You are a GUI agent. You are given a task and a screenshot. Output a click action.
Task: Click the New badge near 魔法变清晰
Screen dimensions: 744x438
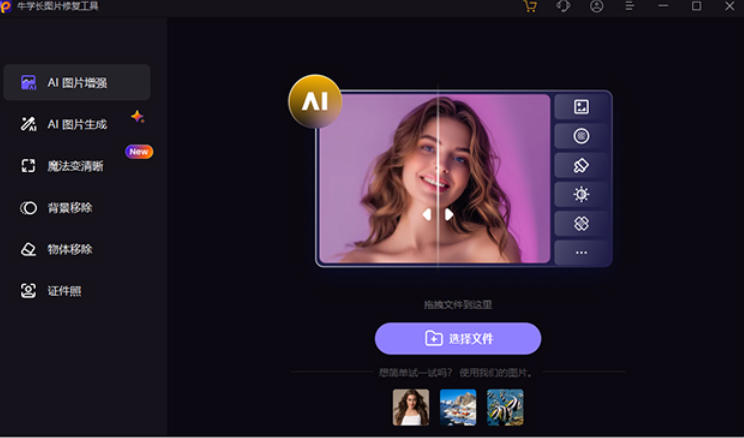tap(139, 151)
